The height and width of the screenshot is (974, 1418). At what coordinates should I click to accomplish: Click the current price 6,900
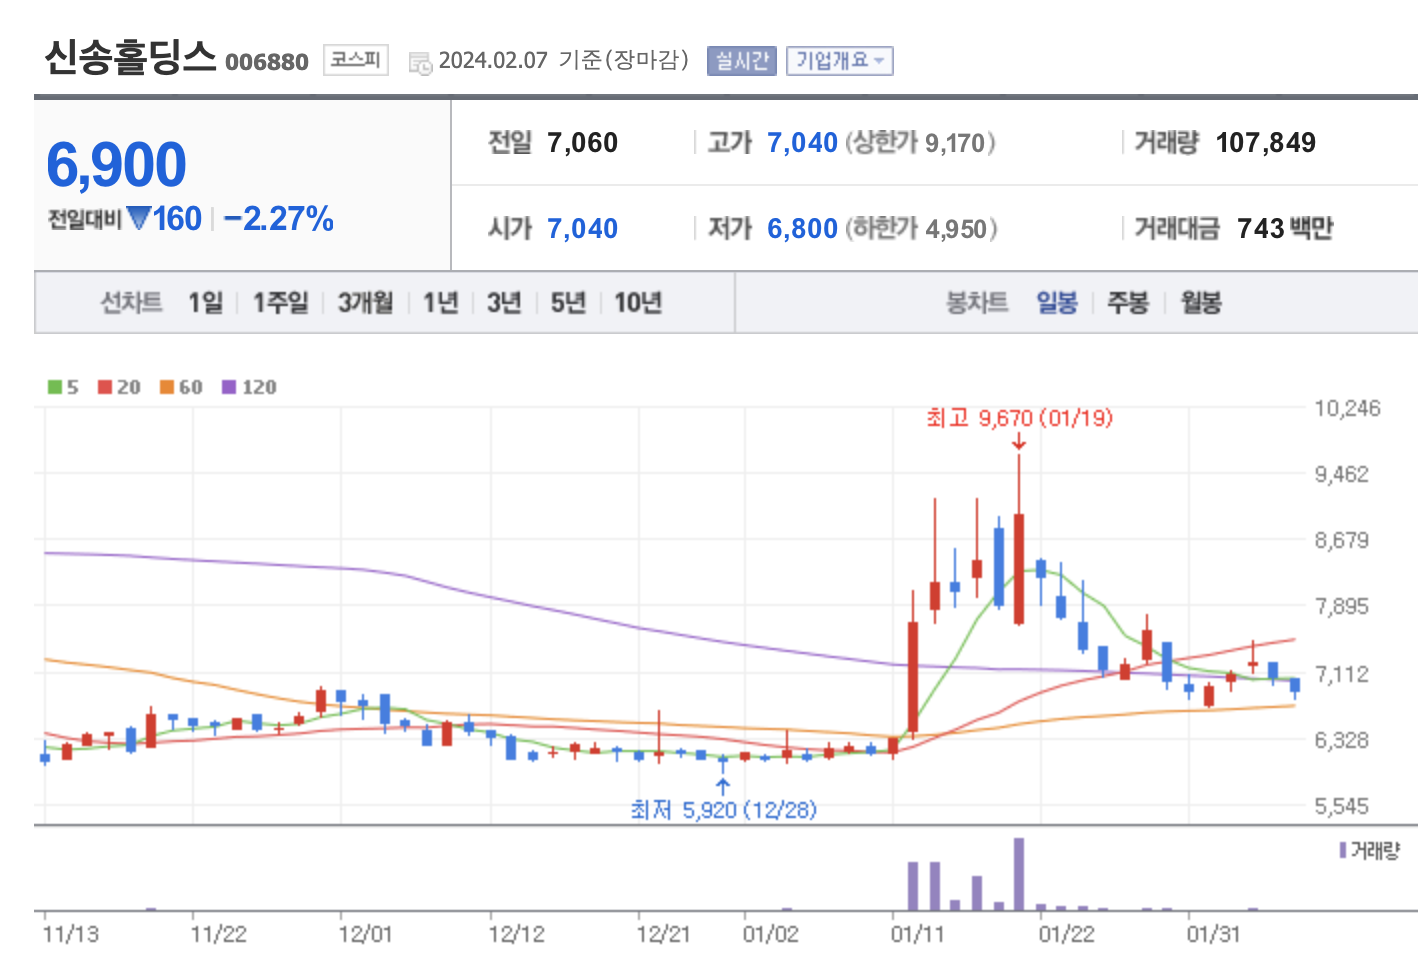117,165
